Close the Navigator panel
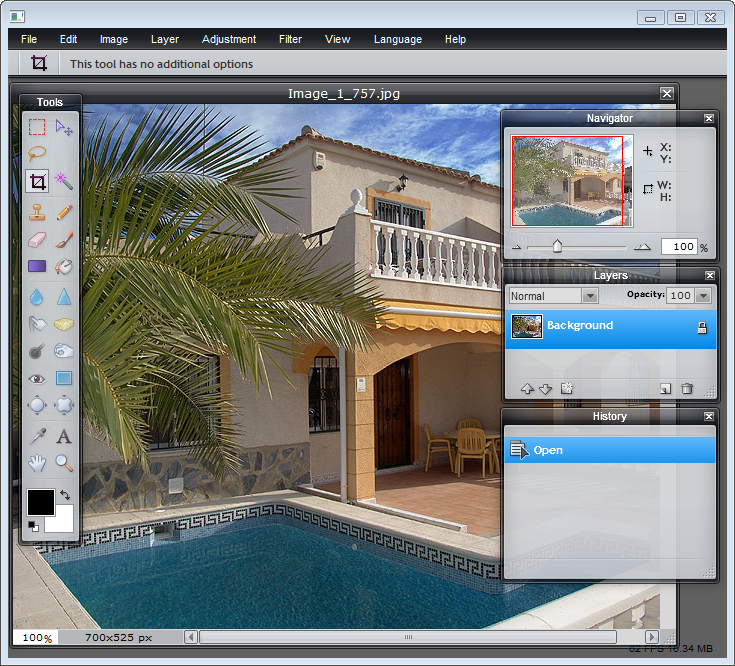Image resolution: width=735 pixels, height=666 pixels. pos(709,119)
